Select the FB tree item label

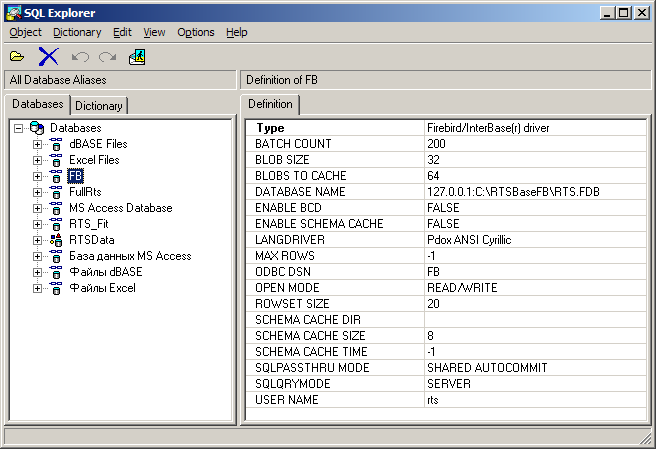tap(76, 176)
